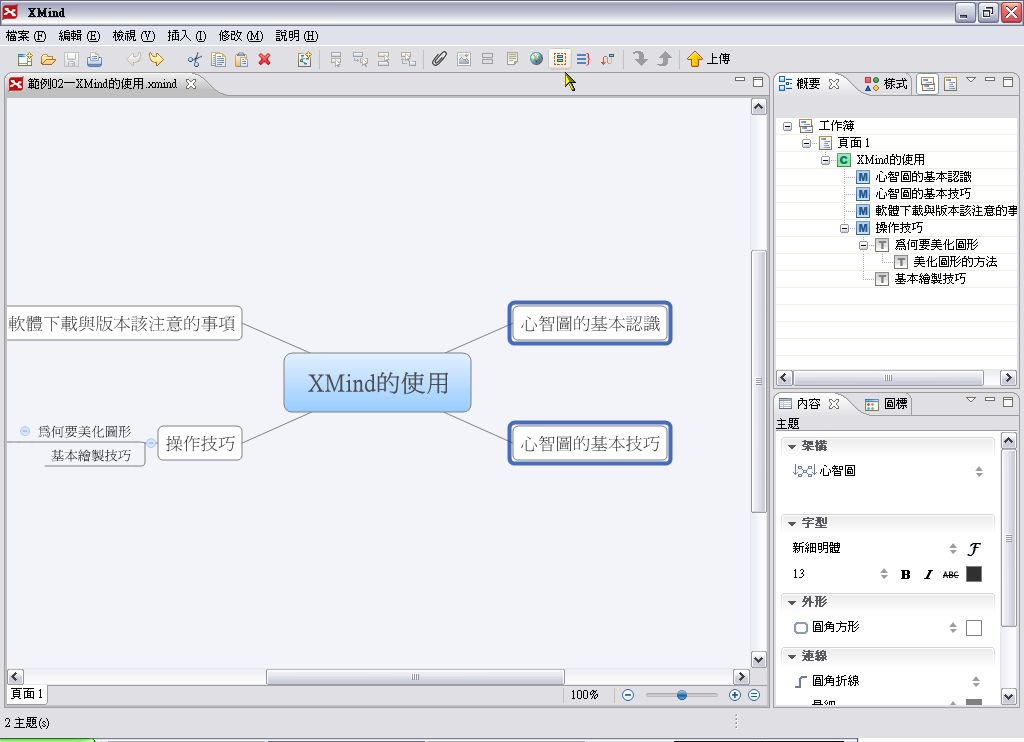
Task: Collapse the 操作技巧 tree node
Action: click(x=844, y=228)
